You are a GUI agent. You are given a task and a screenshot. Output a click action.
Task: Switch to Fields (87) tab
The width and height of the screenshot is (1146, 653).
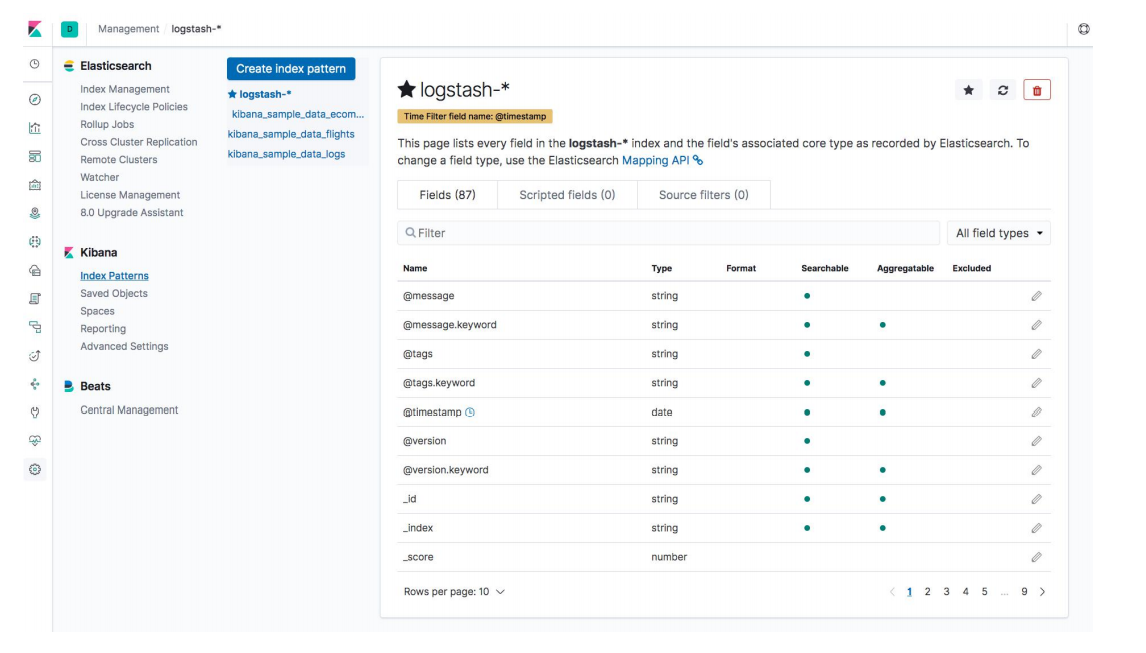point(447,195)
